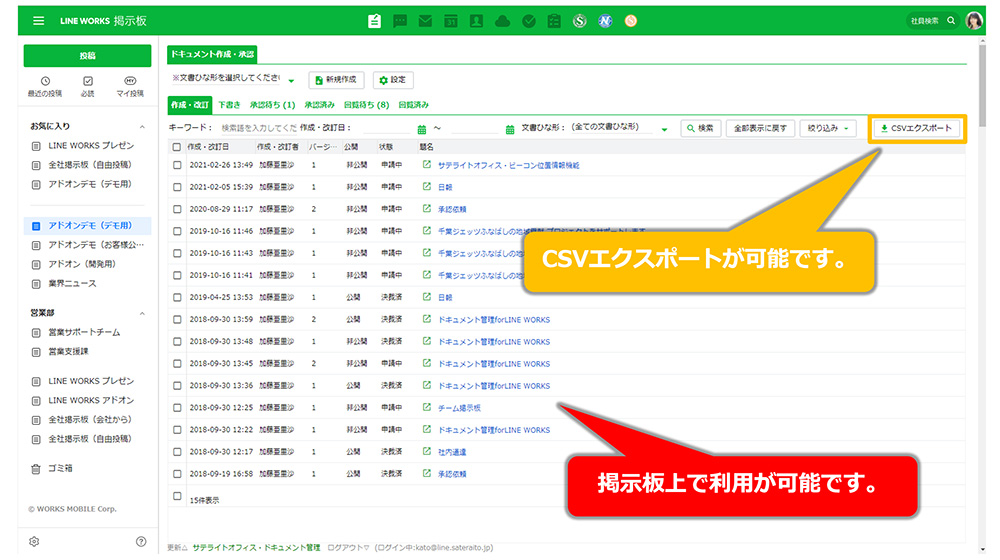Viewport: 1000px width, 560px height.
Task: Open the sidebar settings gear at bottom
Action: pos(34,542)
